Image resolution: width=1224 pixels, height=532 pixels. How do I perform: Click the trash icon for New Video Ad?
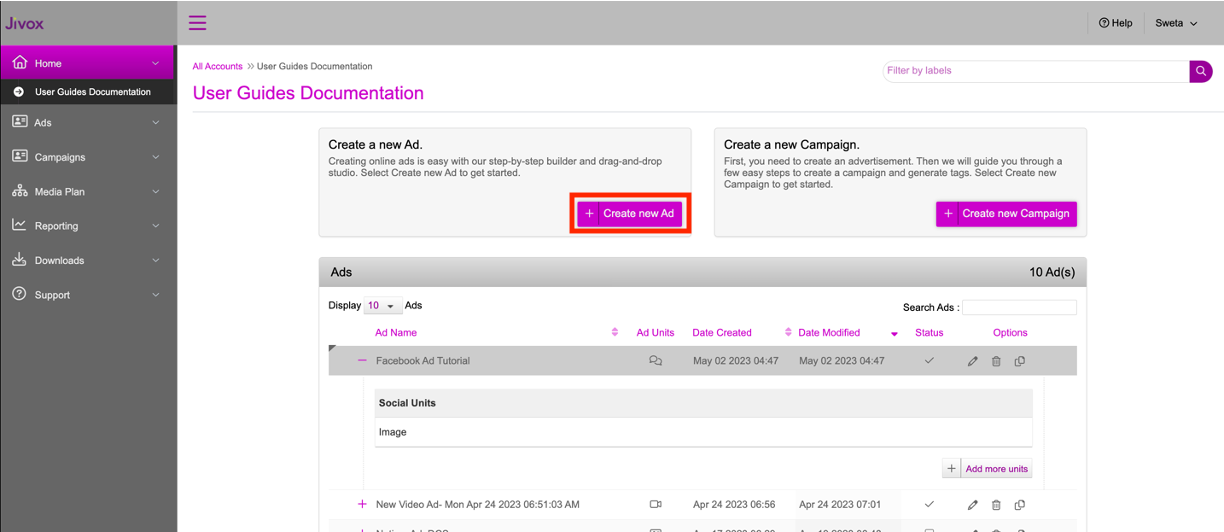996,505
